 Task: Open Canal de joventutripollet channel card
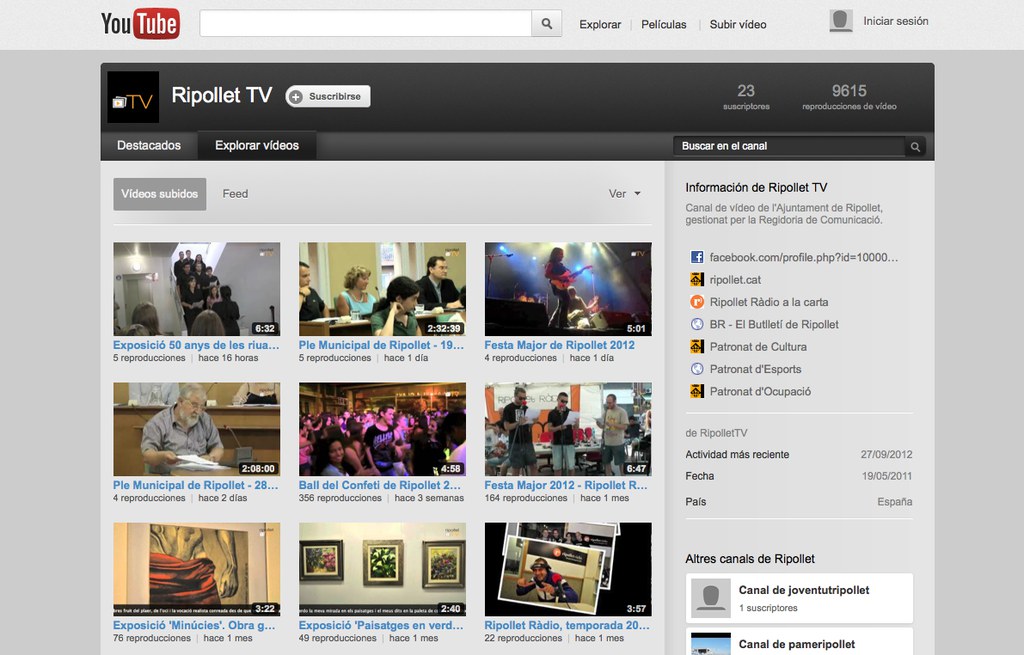800,598
